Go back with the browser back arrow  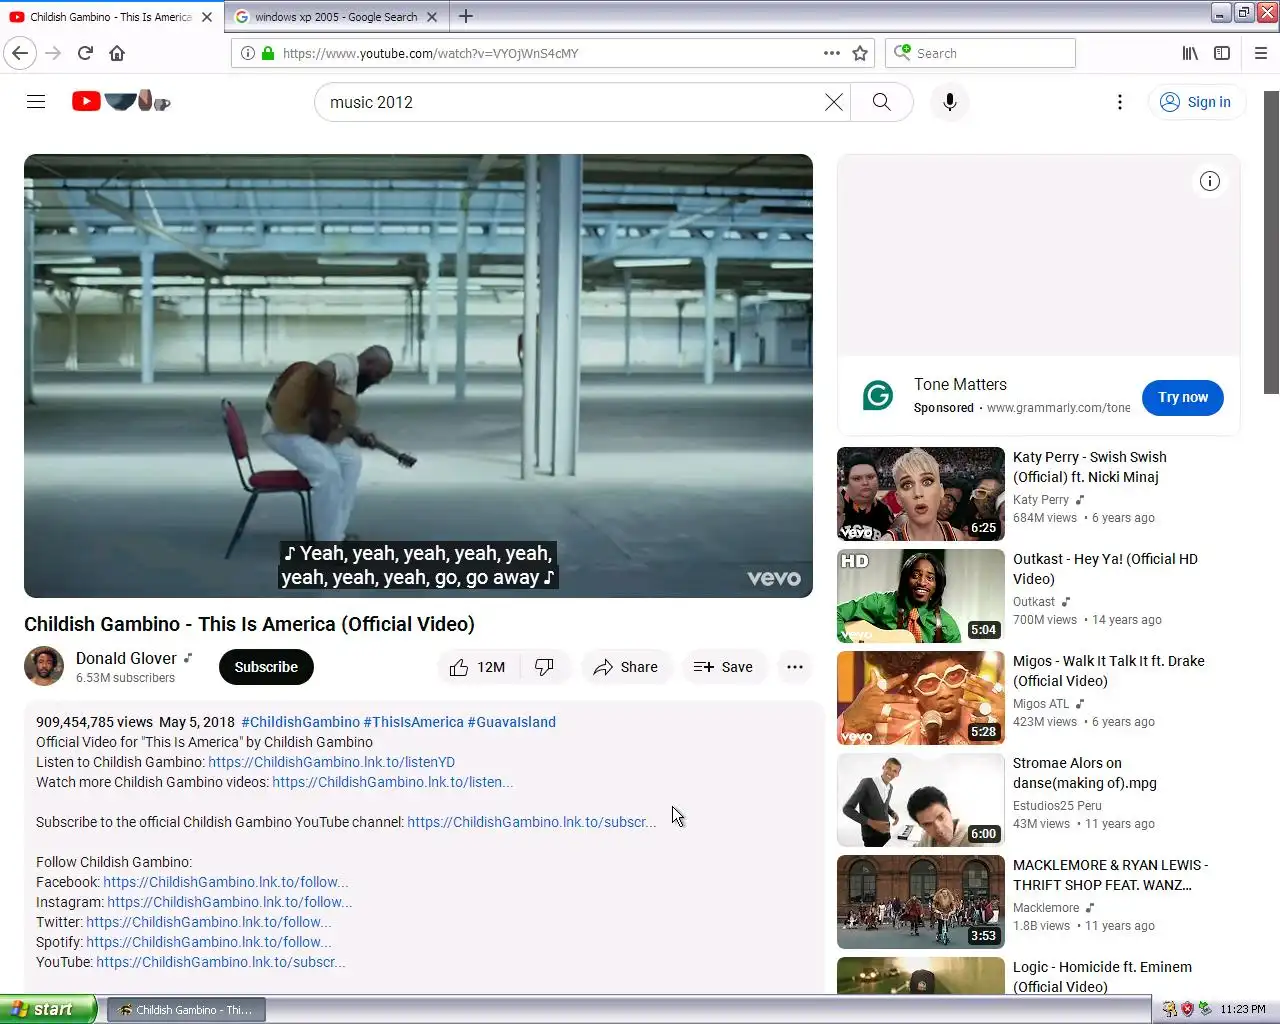point(20,53)
